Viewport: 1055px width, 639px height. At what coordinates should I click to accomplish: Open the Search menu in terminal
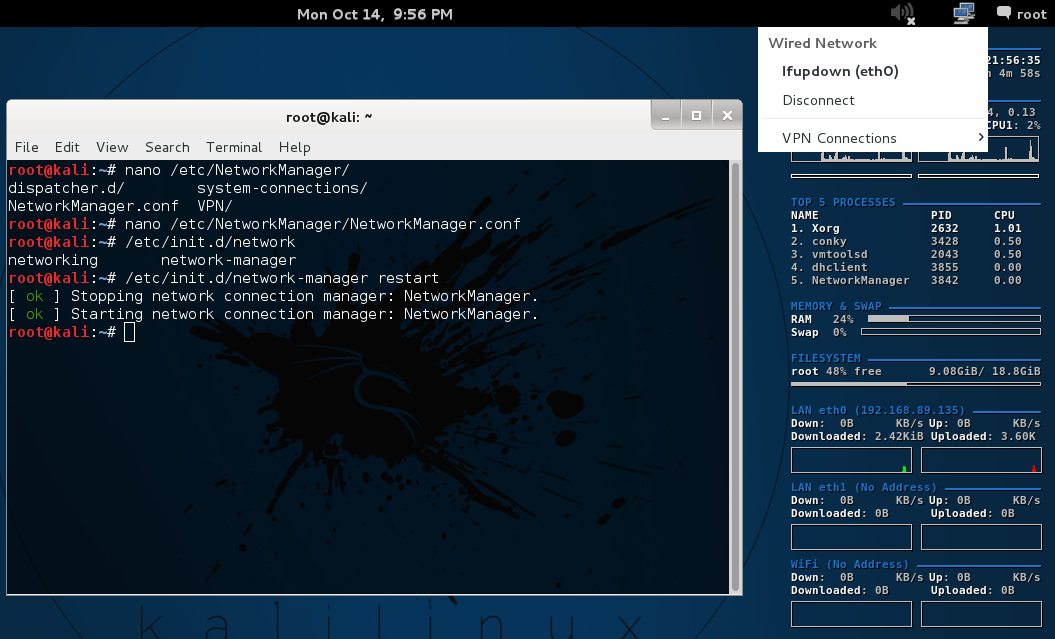(167, 147)
